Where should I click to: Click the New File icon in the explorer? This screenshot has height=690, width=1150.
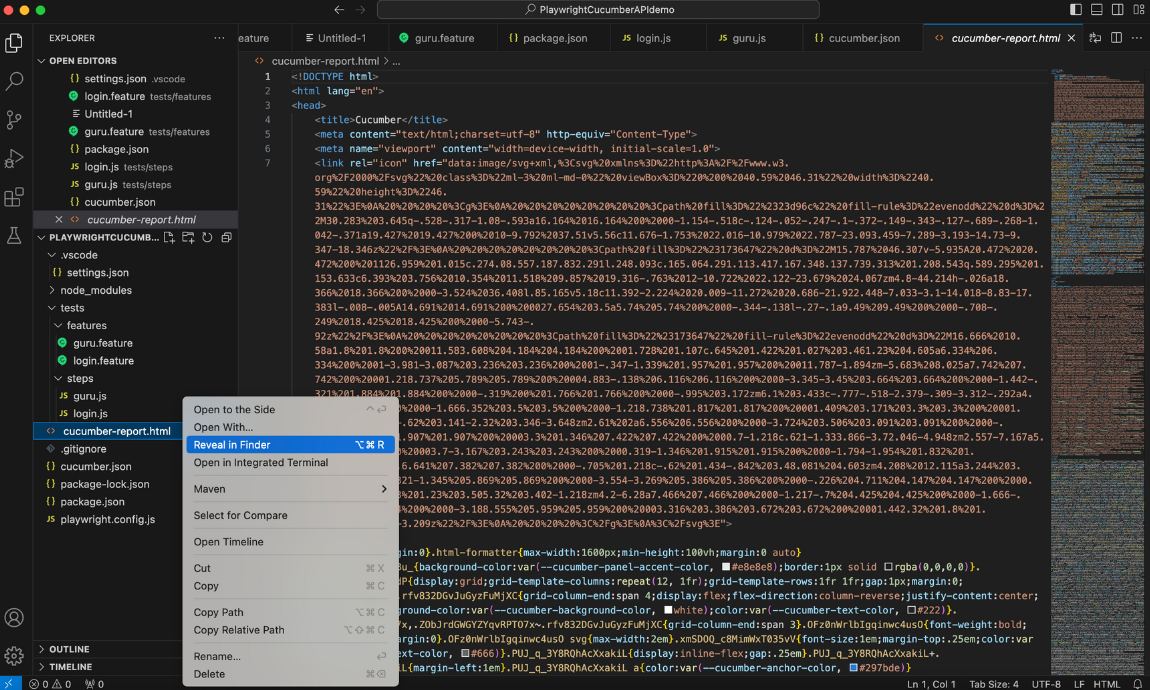click(x=169, y=238)
